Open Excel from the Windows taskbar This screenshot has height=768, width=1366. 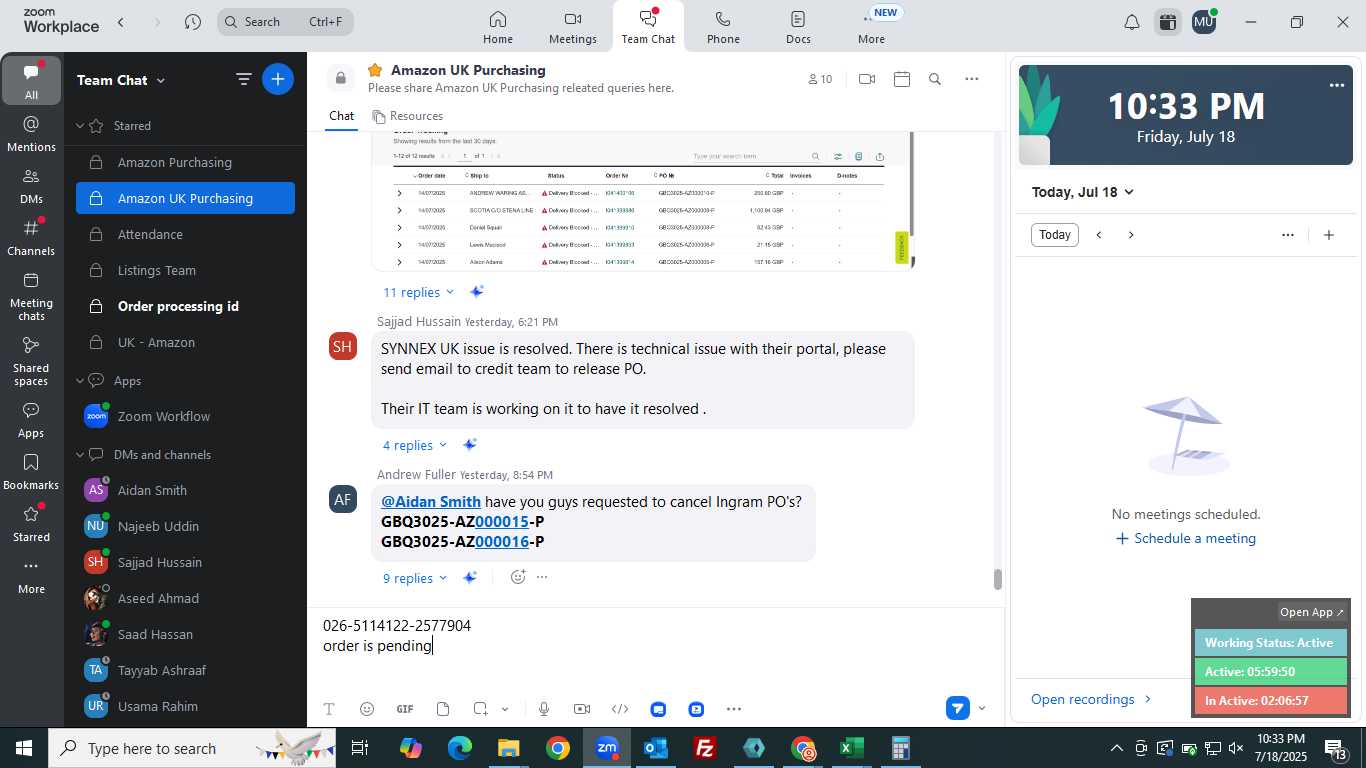pyautogui.click(x=851, y=748)
